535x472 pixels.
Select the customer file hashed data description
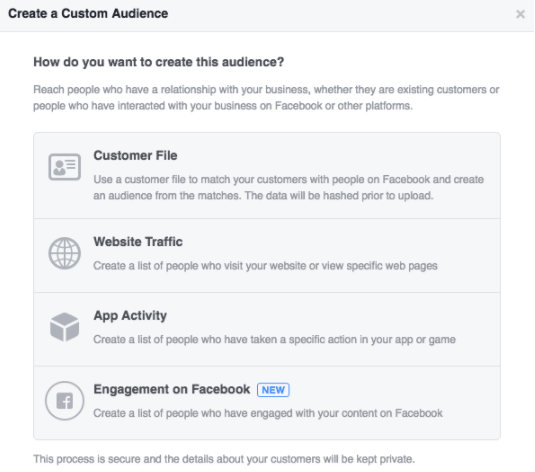(289, 187)
